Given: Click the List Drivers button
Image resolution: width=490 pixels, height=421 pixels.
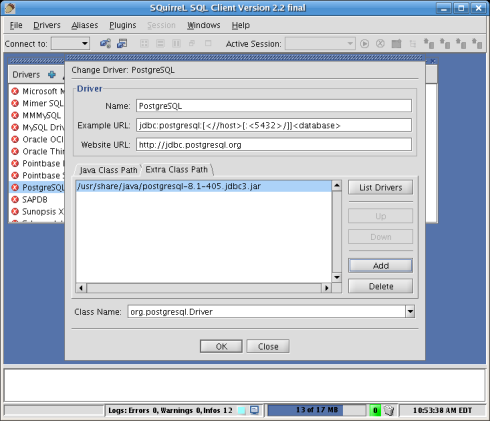Looking at the screenshot, I should pos(380,188).
